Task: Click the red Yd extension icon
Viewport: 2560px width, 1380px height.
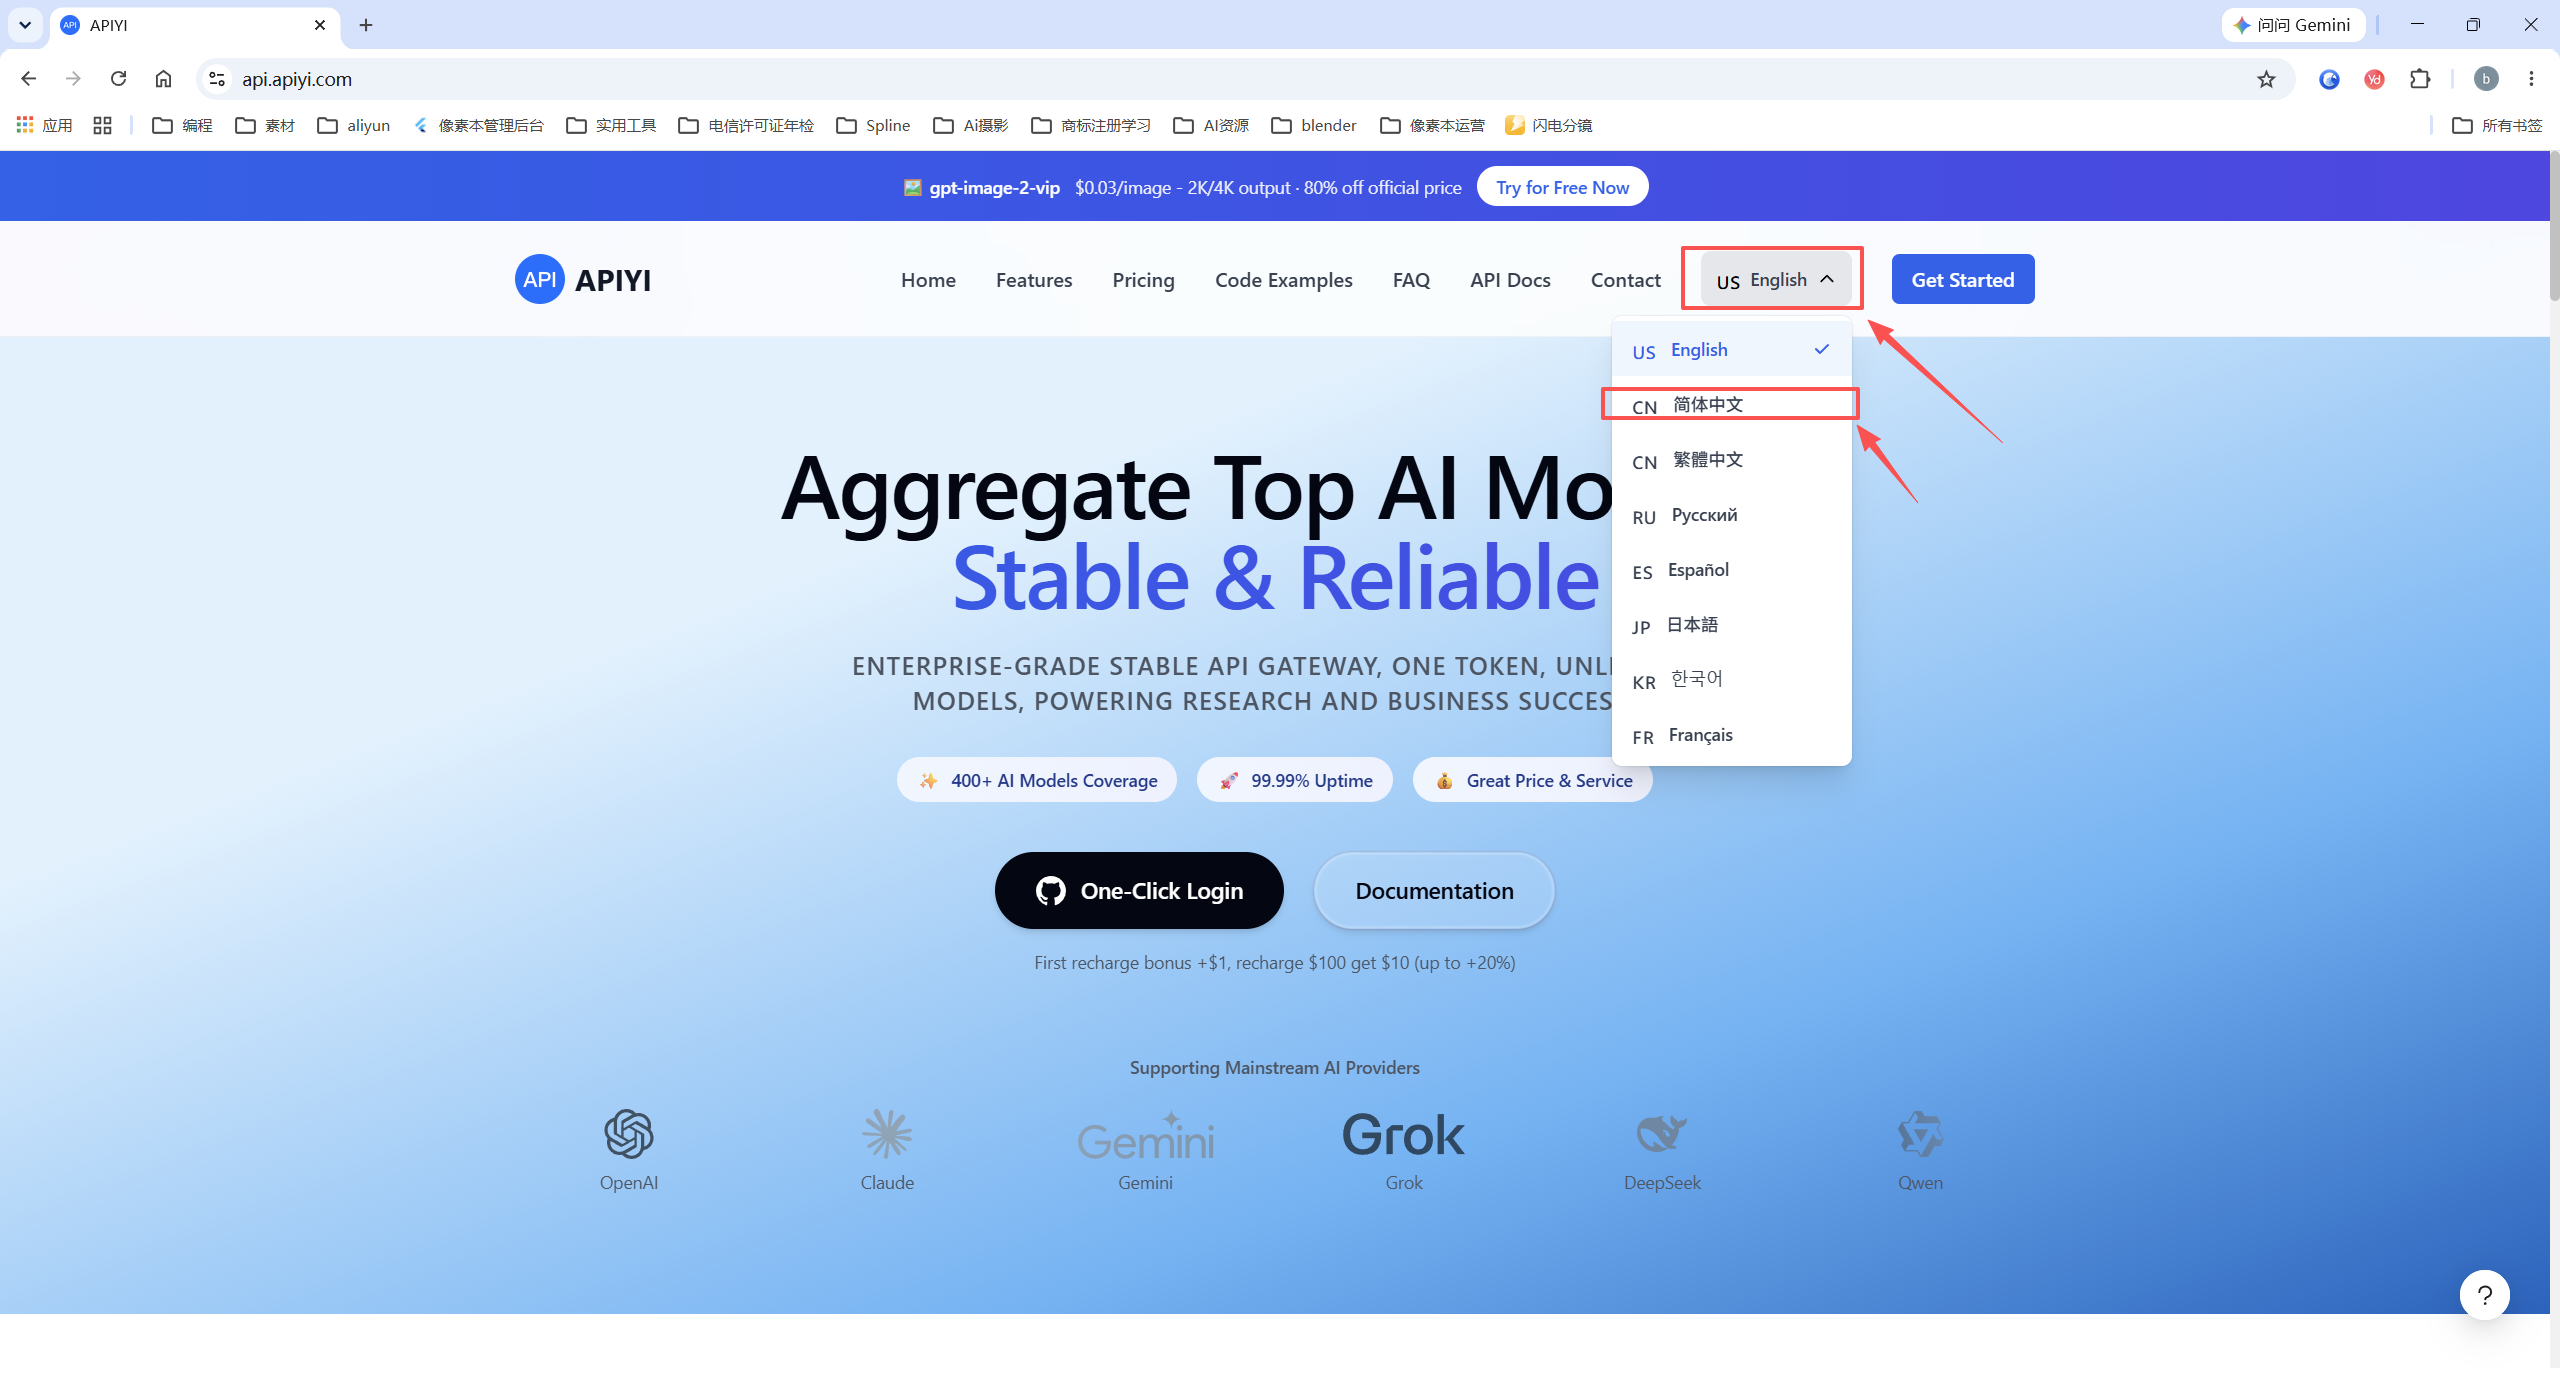Action: [x=2374, y=79]
